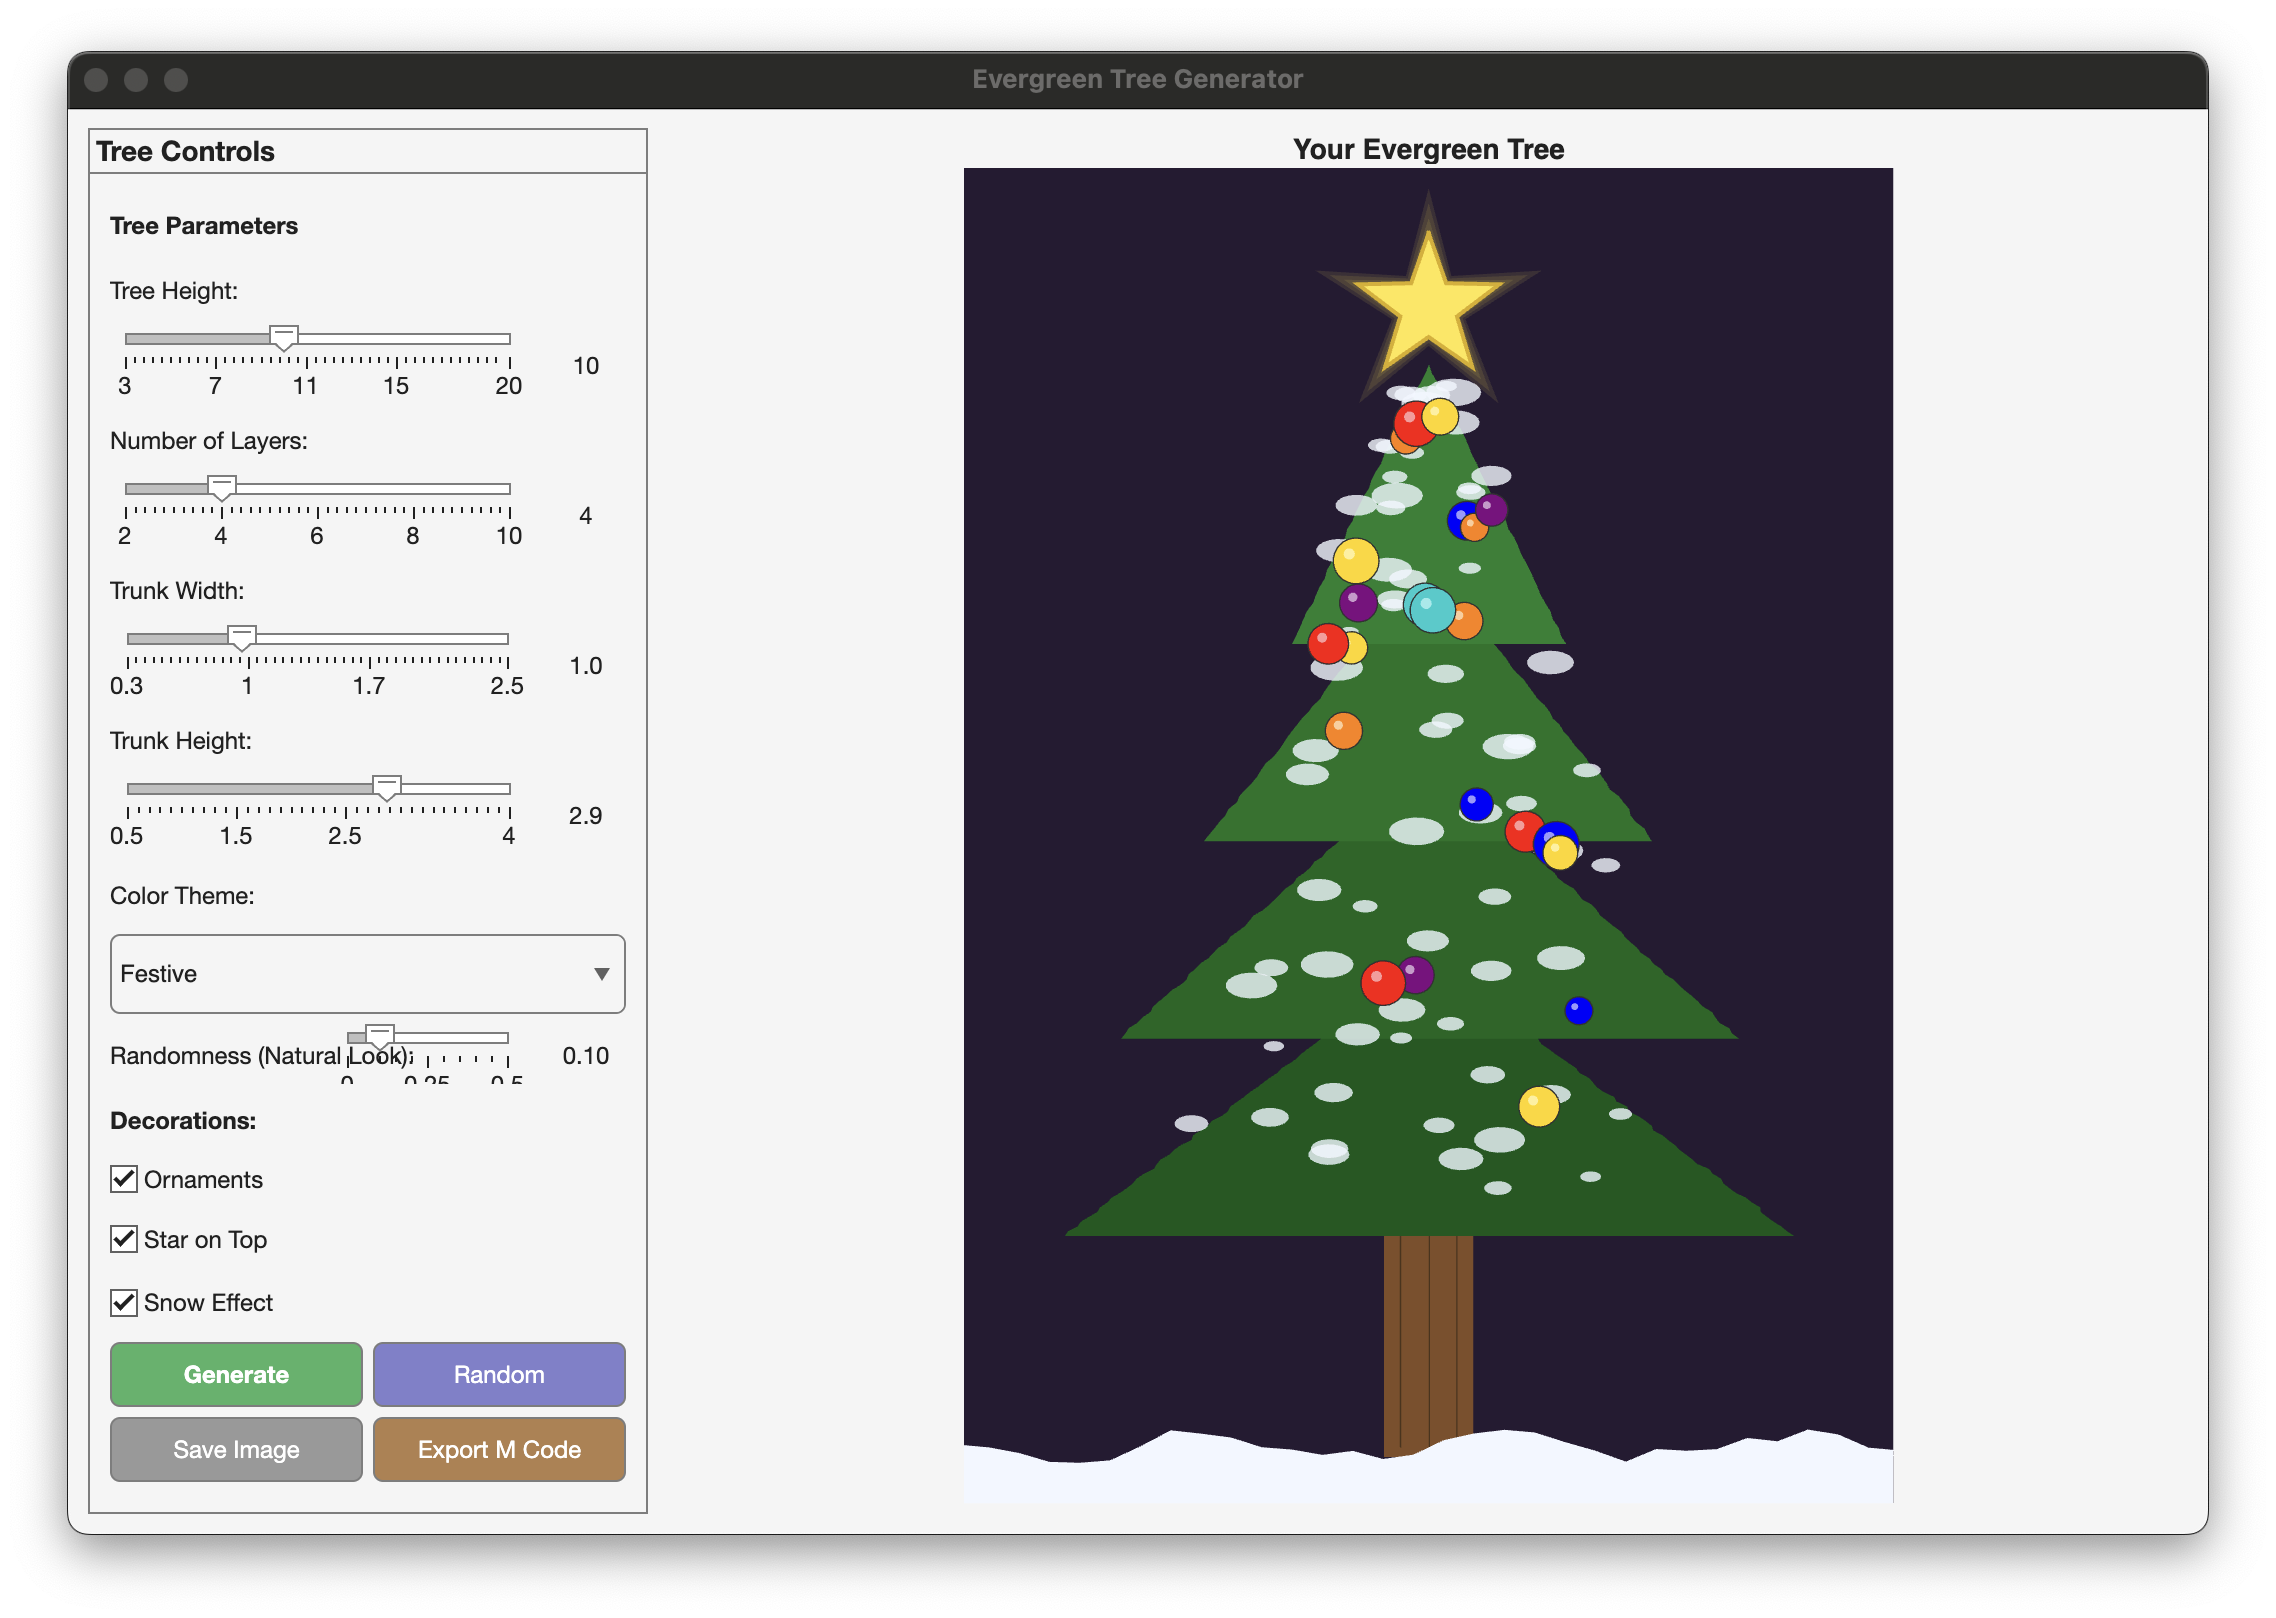The height and width of the screenshot is (1618, 2276).
Task: Click the Tree Height slider thumb
Action: [284, 338]
